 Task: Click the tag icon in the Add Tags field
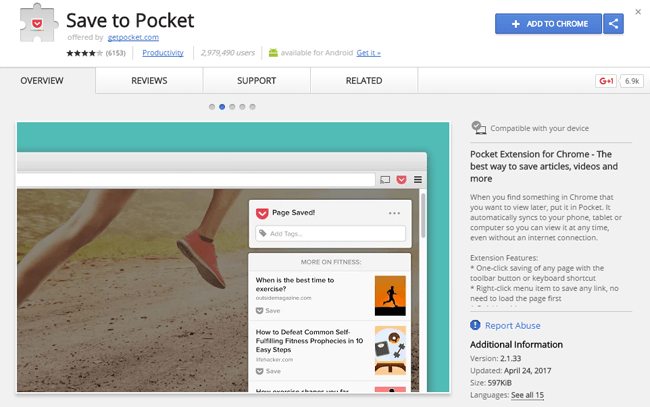pos(263,233)
